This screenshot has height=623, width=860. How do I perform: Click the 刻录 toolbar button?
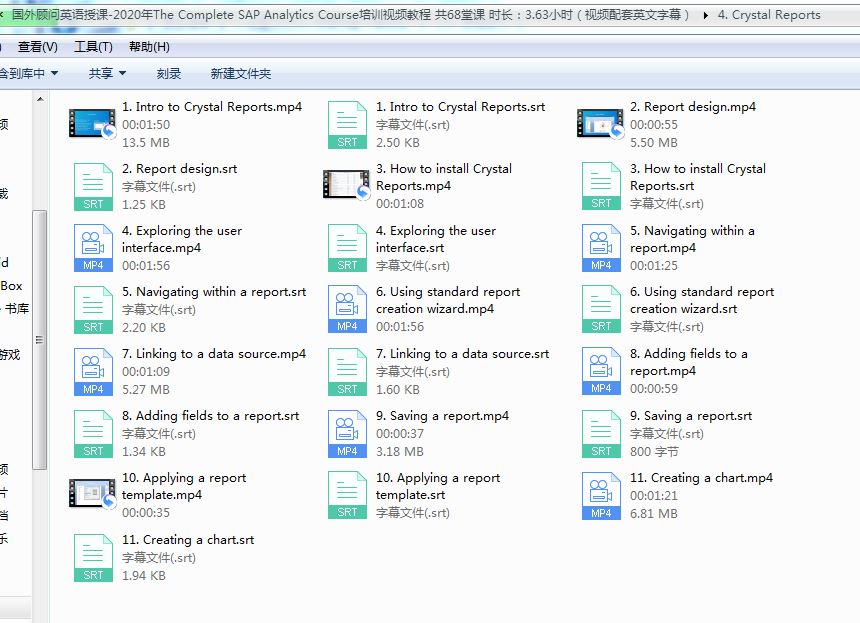click(168, 73)
